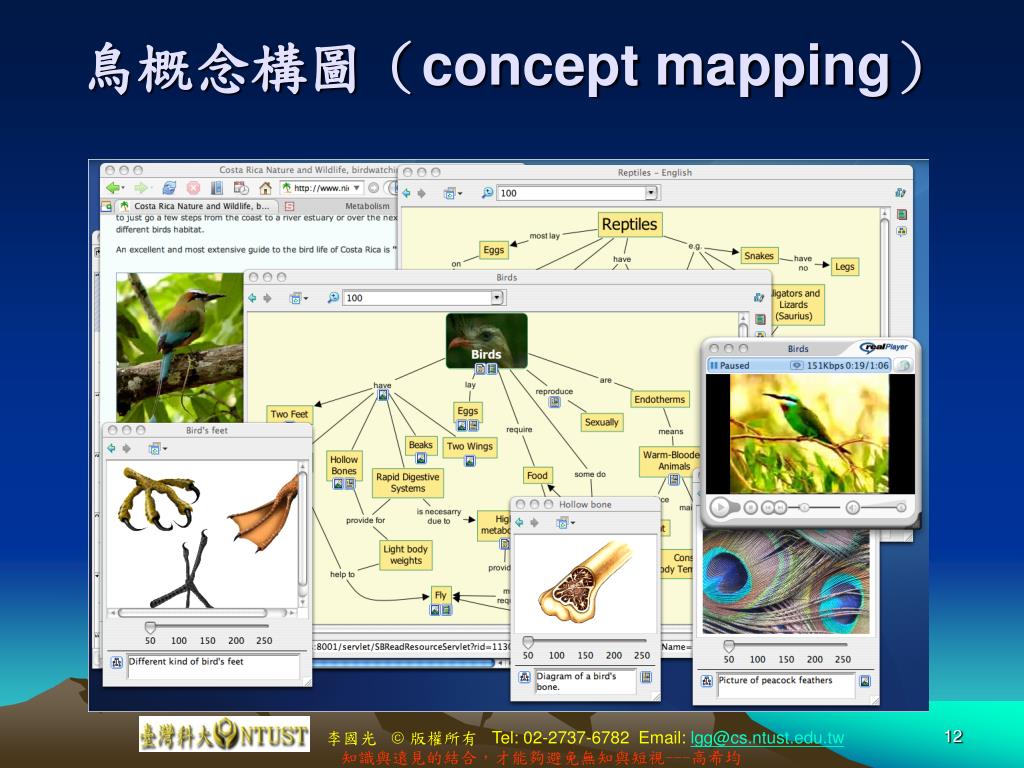Open view dropdown in Hollow bone window
Screen dimensions: 1024x768
pyautogui.click(x=565, y=522)
